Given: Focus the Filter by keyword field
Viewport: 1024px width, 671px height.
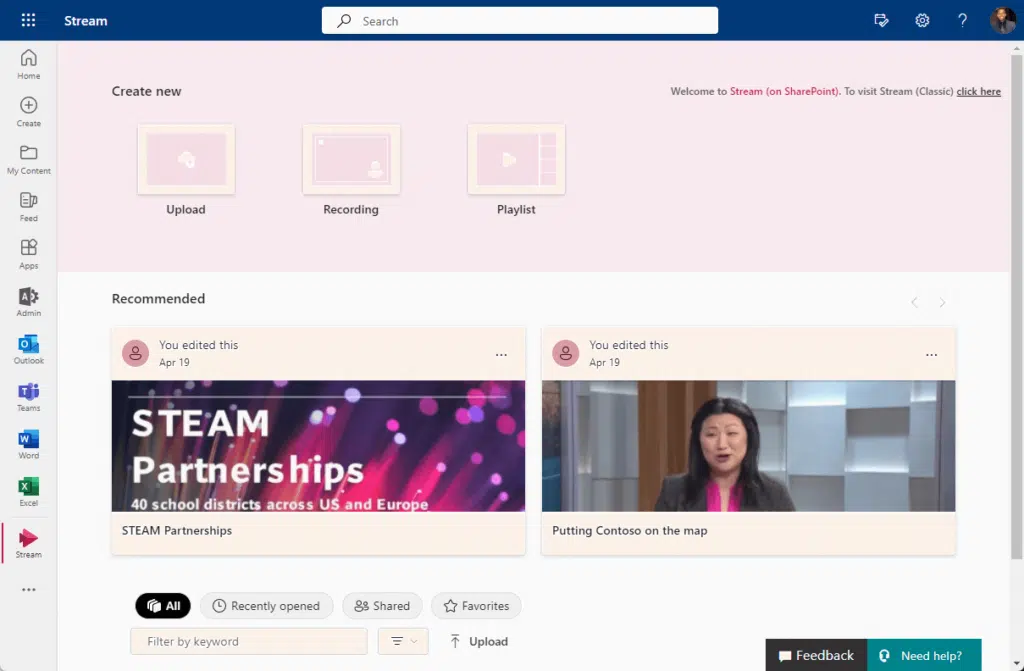Looking at the screenshot, I should point(249,642).
